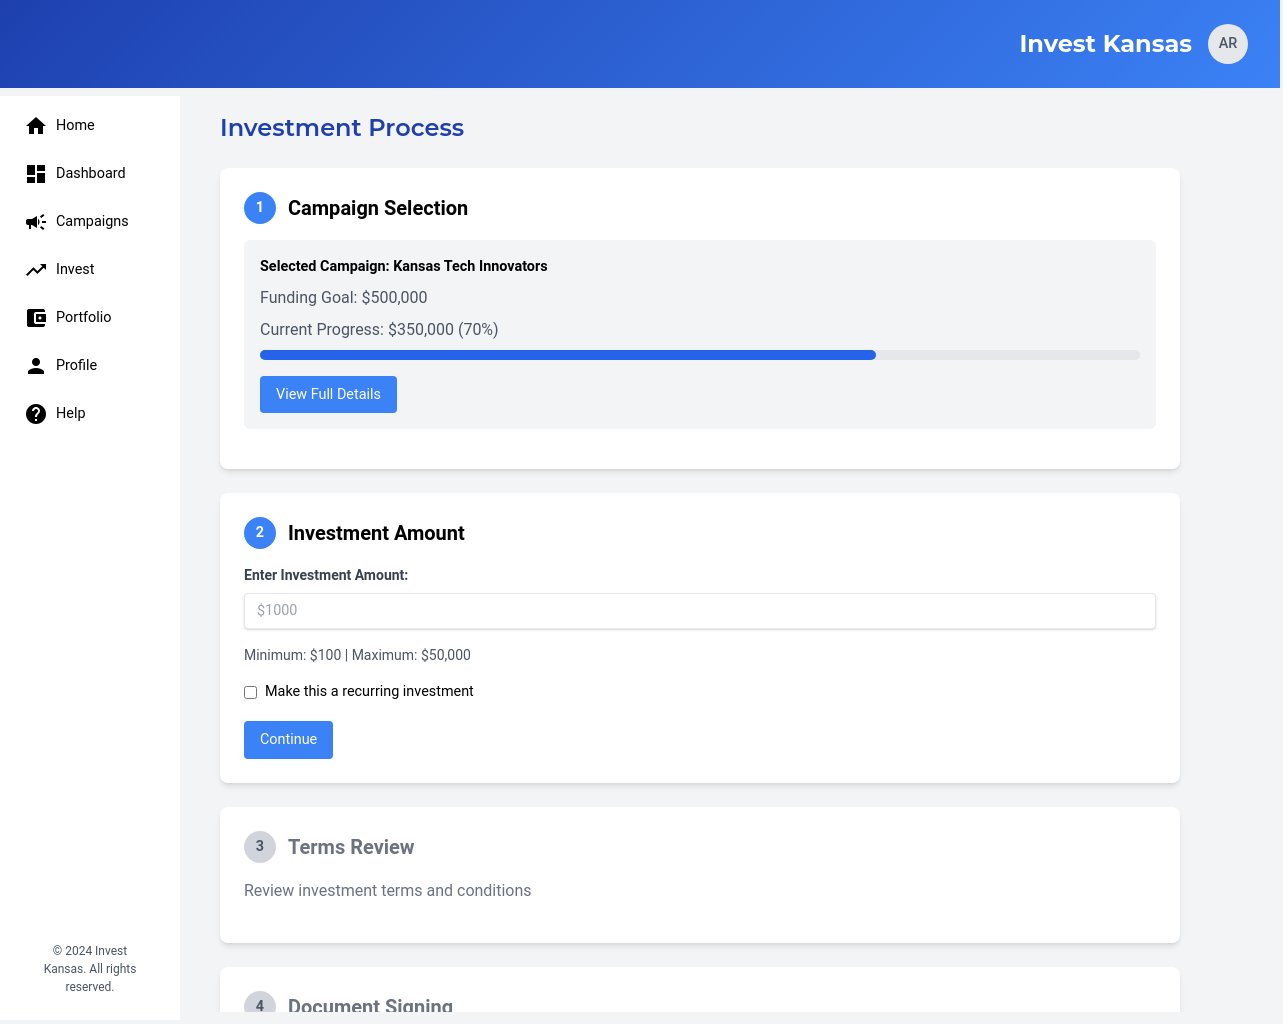This screenshot has height=1024, width=1283.
Task: Click the Home house icon
Action: pos(36,125)
